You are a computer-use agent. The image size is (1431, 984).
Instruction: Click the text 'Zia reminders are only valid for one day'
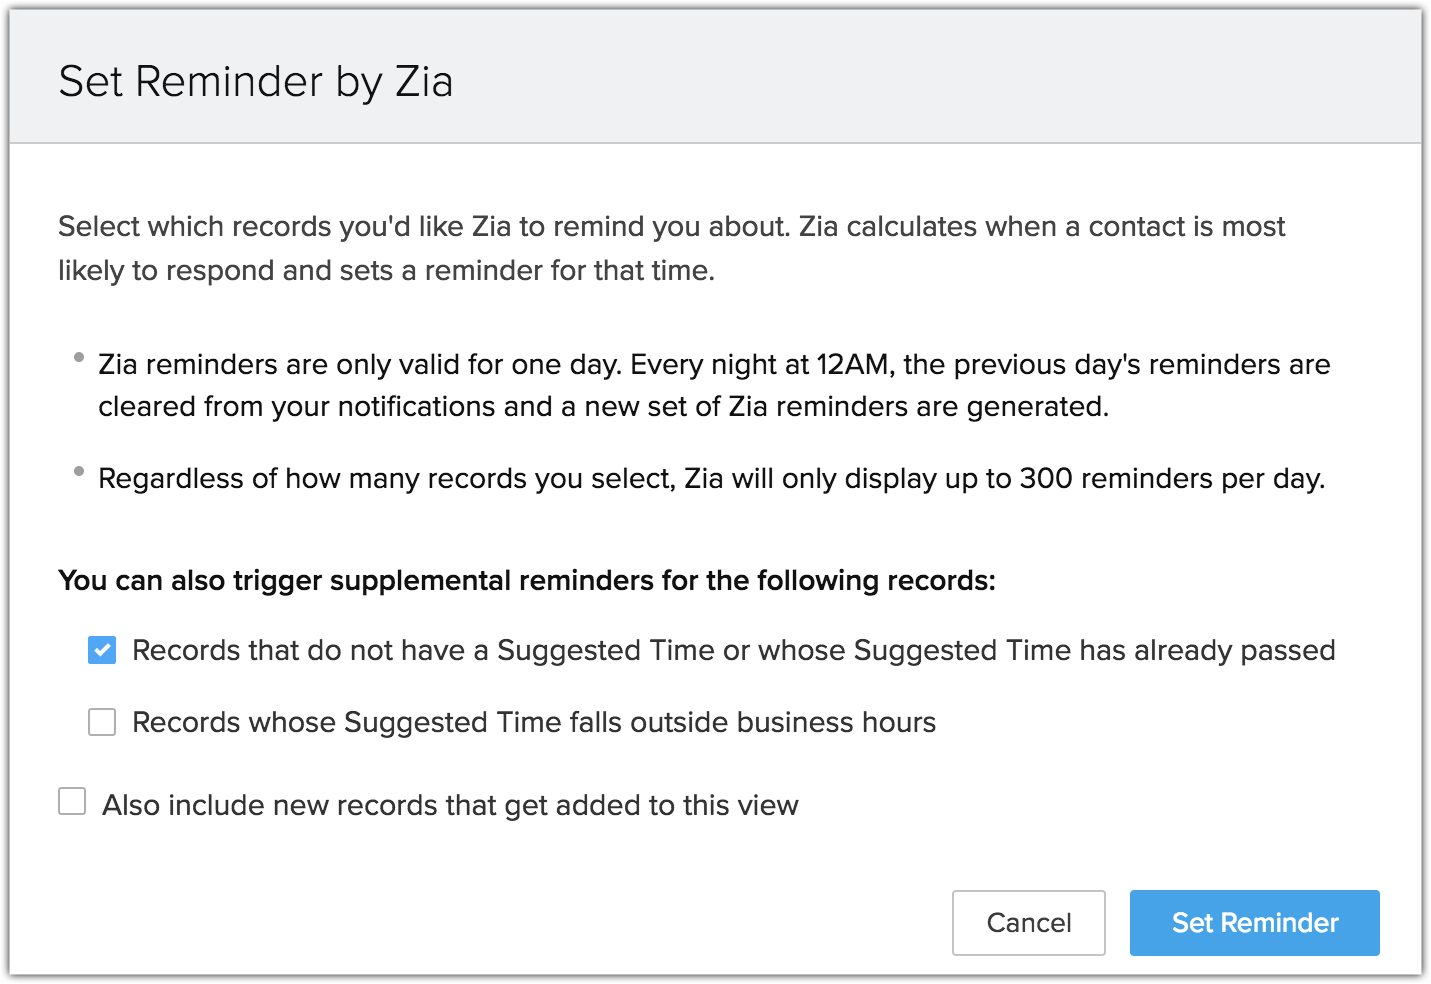coord(359,364)
